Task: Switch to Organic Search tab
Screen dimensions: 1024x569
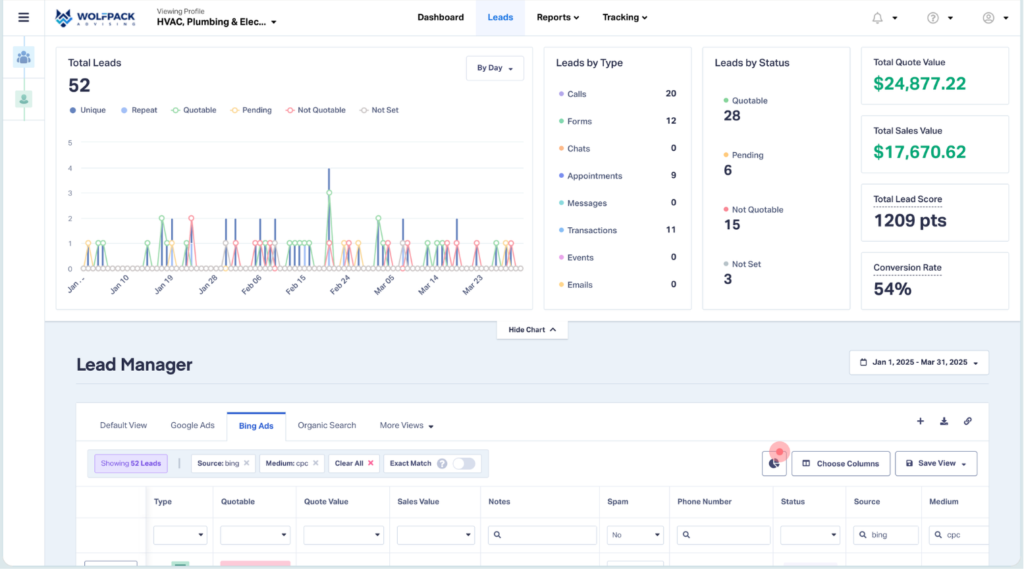Action: point(327,425)
